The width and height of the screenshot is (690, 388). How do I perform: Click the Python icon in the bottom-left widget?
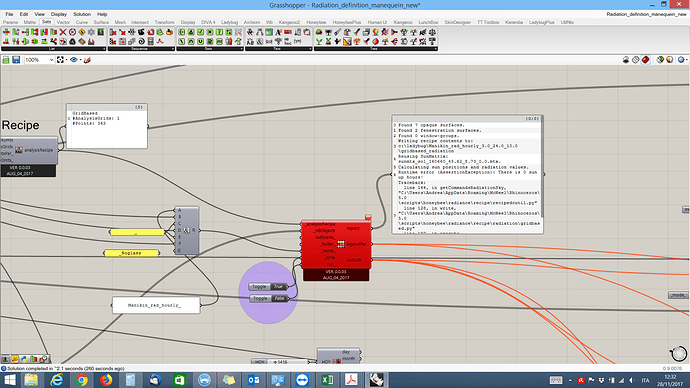click(24, 359)
